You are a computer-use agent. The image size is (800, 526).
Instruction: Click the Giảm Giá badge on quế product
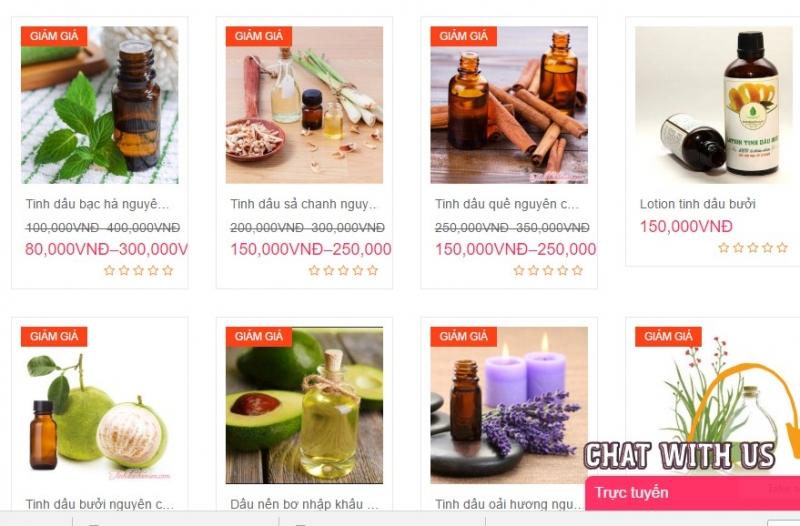point(463,36)
